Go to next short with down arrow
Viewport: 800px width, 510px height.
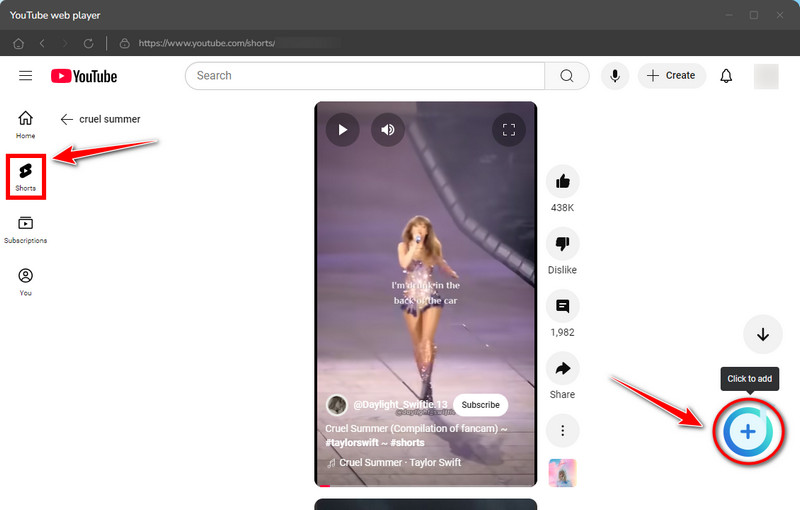click(x=763, y=335)
